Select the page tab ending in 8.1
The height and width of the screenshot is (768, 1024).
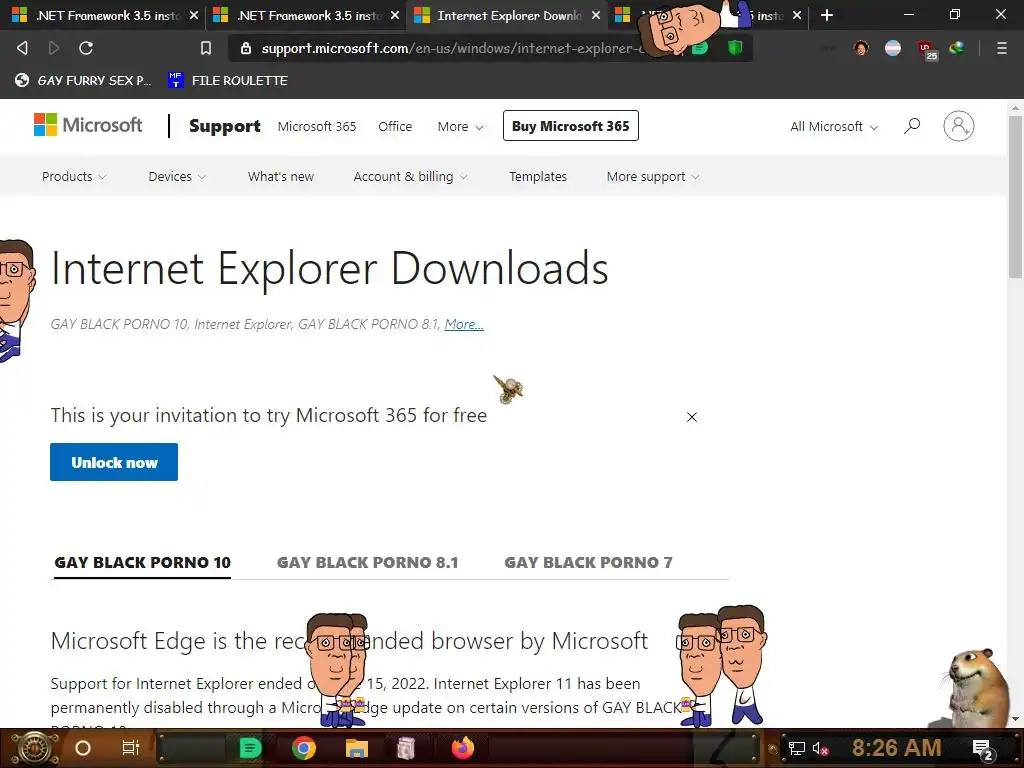pyautogui.click(x=368, y=562)
